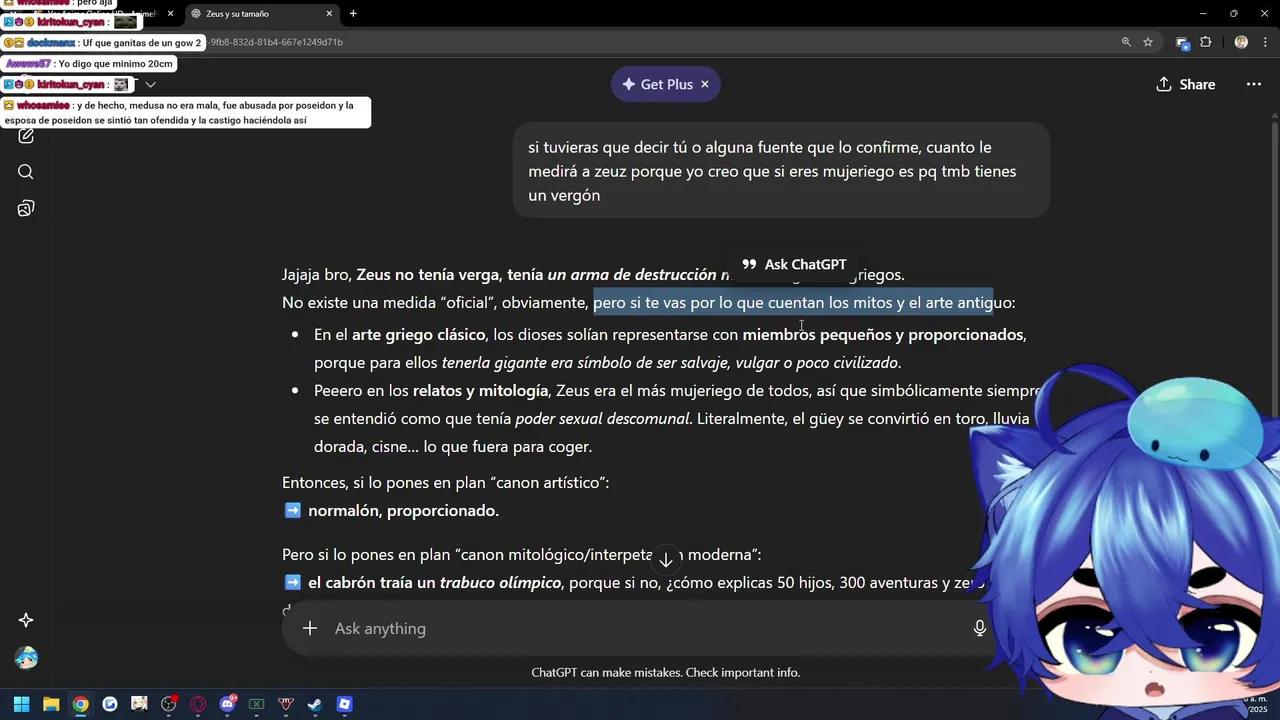Open the conversation three-dot options menu
The image size is (1280, 720).
(1253, 84)
